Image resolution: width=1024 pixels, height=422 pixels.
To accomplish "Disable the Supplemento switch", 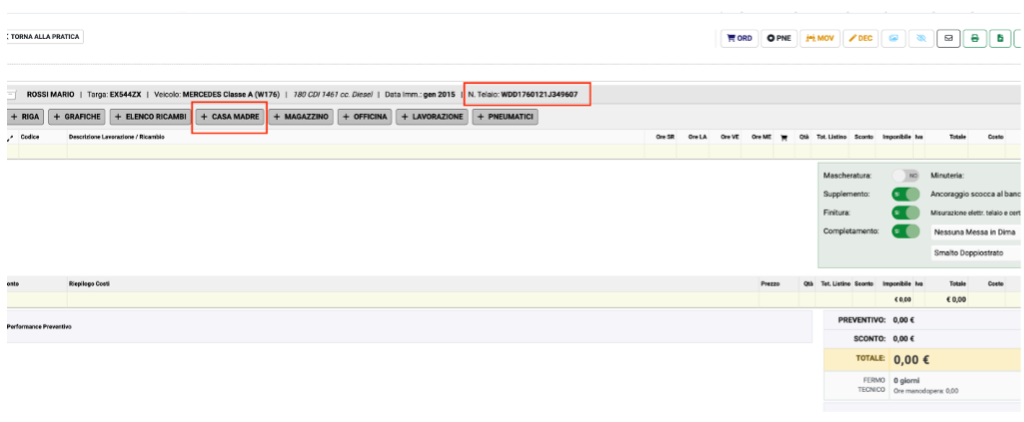I will pyautogui.click(x=906, y=195).
